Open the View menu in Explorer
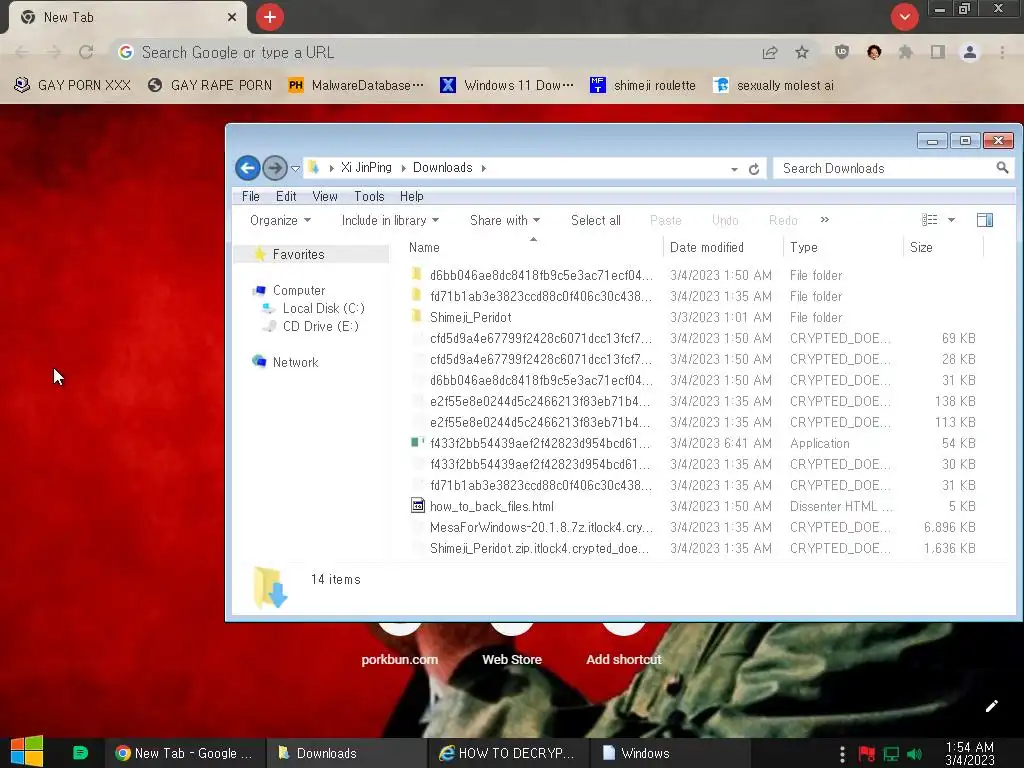 pyautogui.click(x=325, y=196)
